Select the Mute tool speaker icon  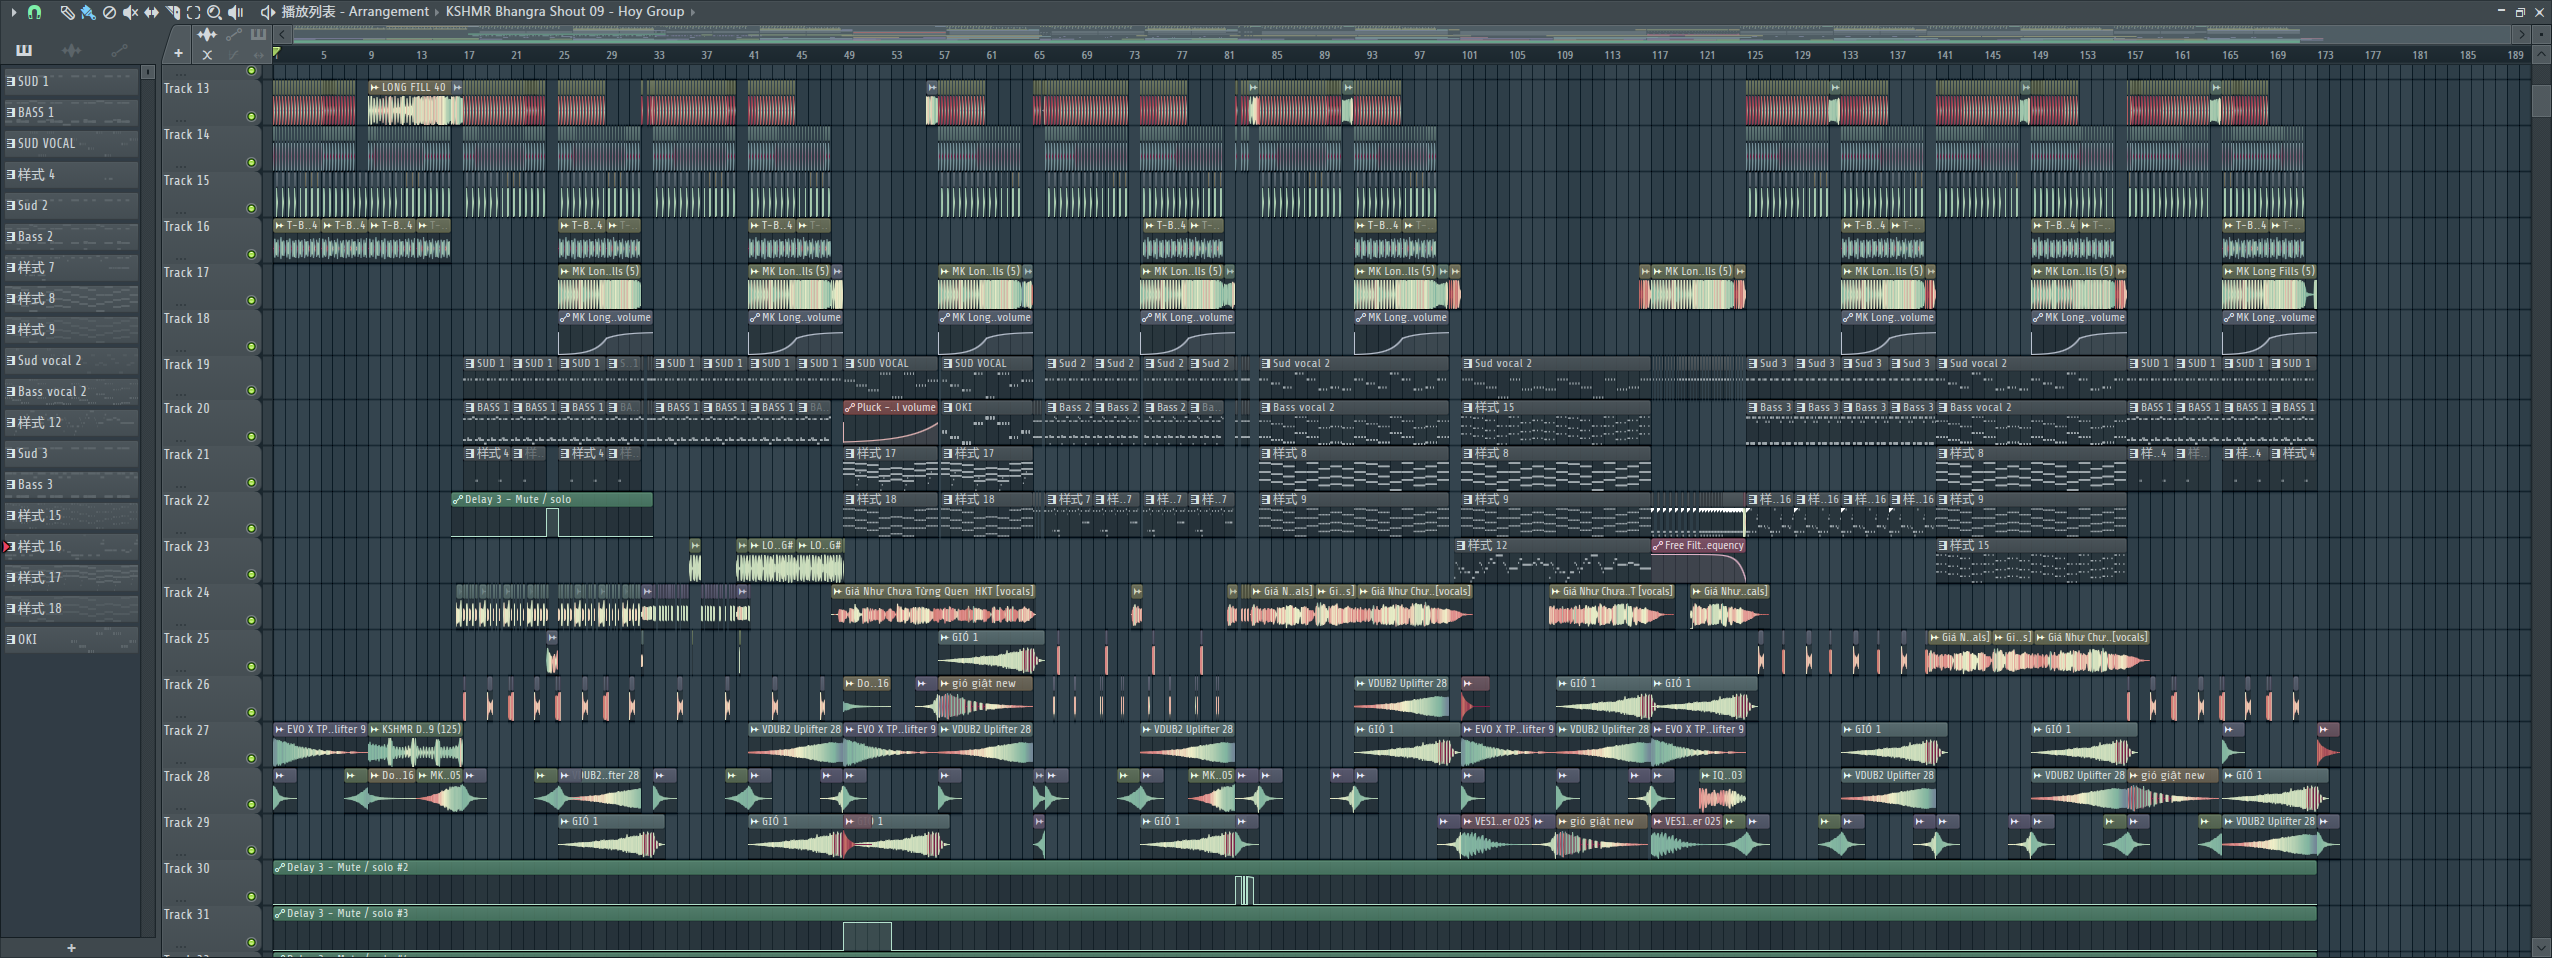(130, 12)
